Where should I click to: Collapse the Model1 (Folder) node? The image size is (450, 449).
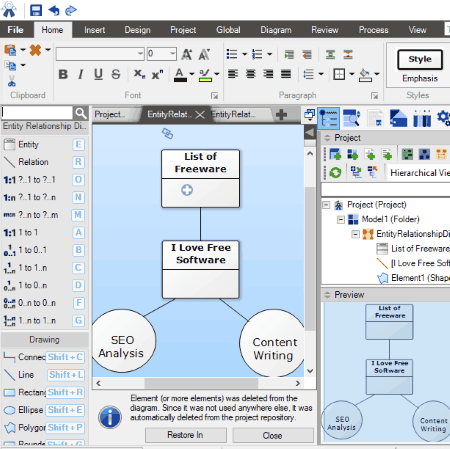coord(341,219)
